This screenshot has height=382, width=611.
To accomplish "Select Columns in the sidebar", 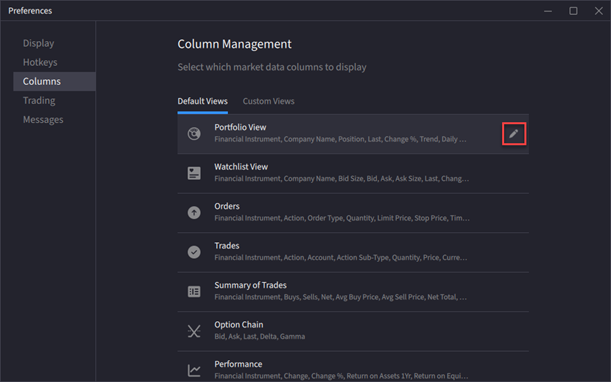I will click(x=55, y=81).
